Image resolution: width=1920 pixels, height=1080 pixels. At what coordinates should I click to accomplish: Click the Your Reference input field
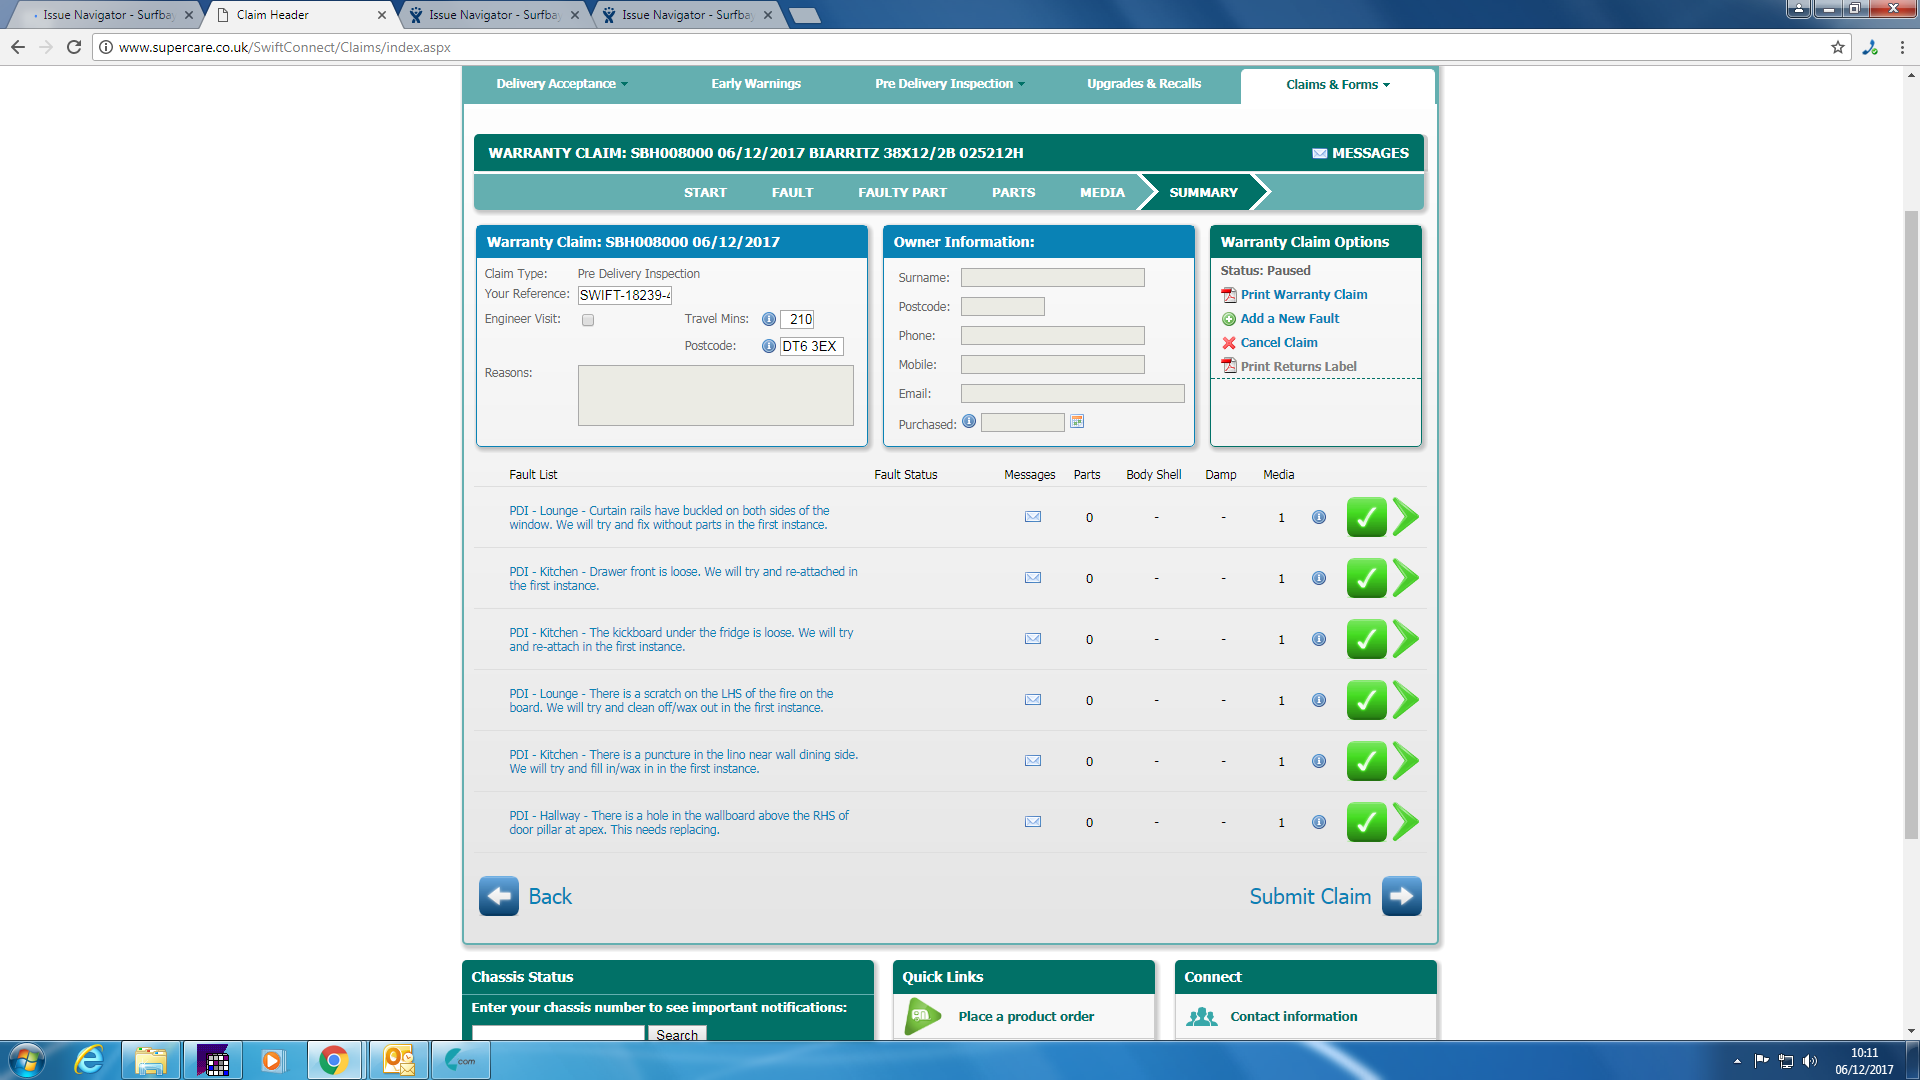tap(625, 295)
